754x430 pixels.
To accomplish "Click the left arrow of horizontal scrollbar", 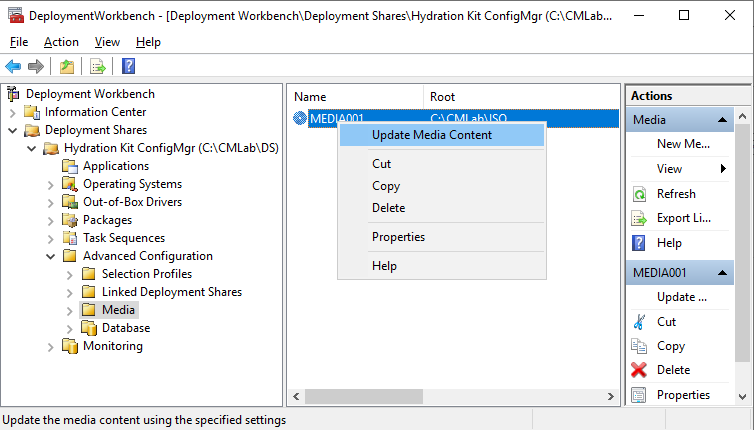I will click(296, 396).
